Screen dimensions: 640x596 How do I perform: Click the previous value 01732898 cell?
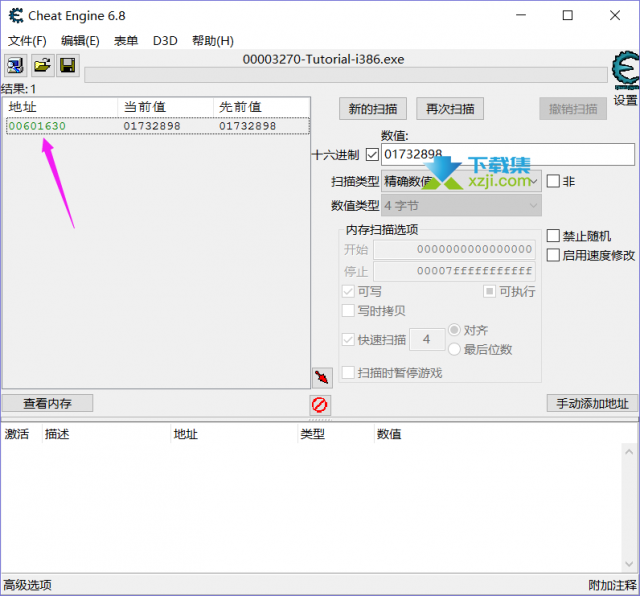click(247, 126)
